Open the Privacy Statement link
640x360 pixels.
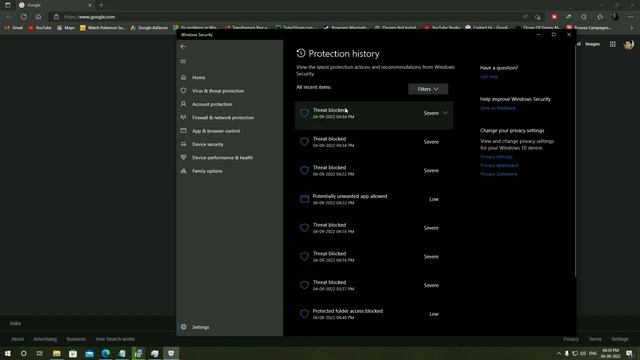click(499, 174)
